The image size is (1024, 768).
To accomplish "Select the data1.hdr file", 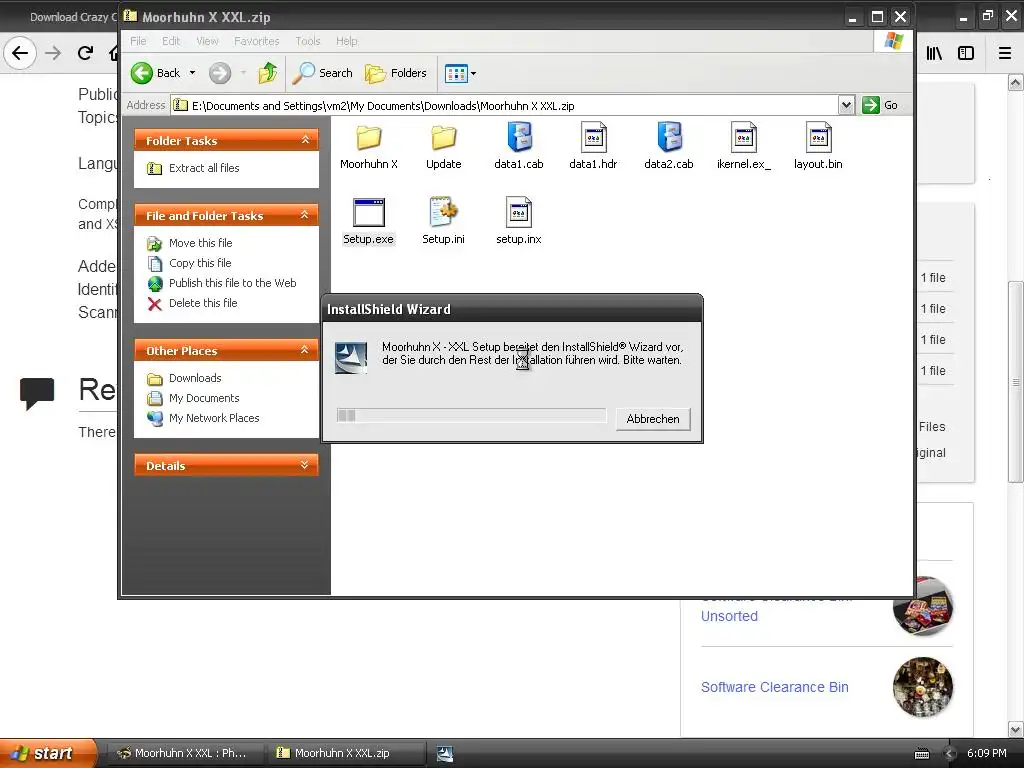I will click(593, 148).
